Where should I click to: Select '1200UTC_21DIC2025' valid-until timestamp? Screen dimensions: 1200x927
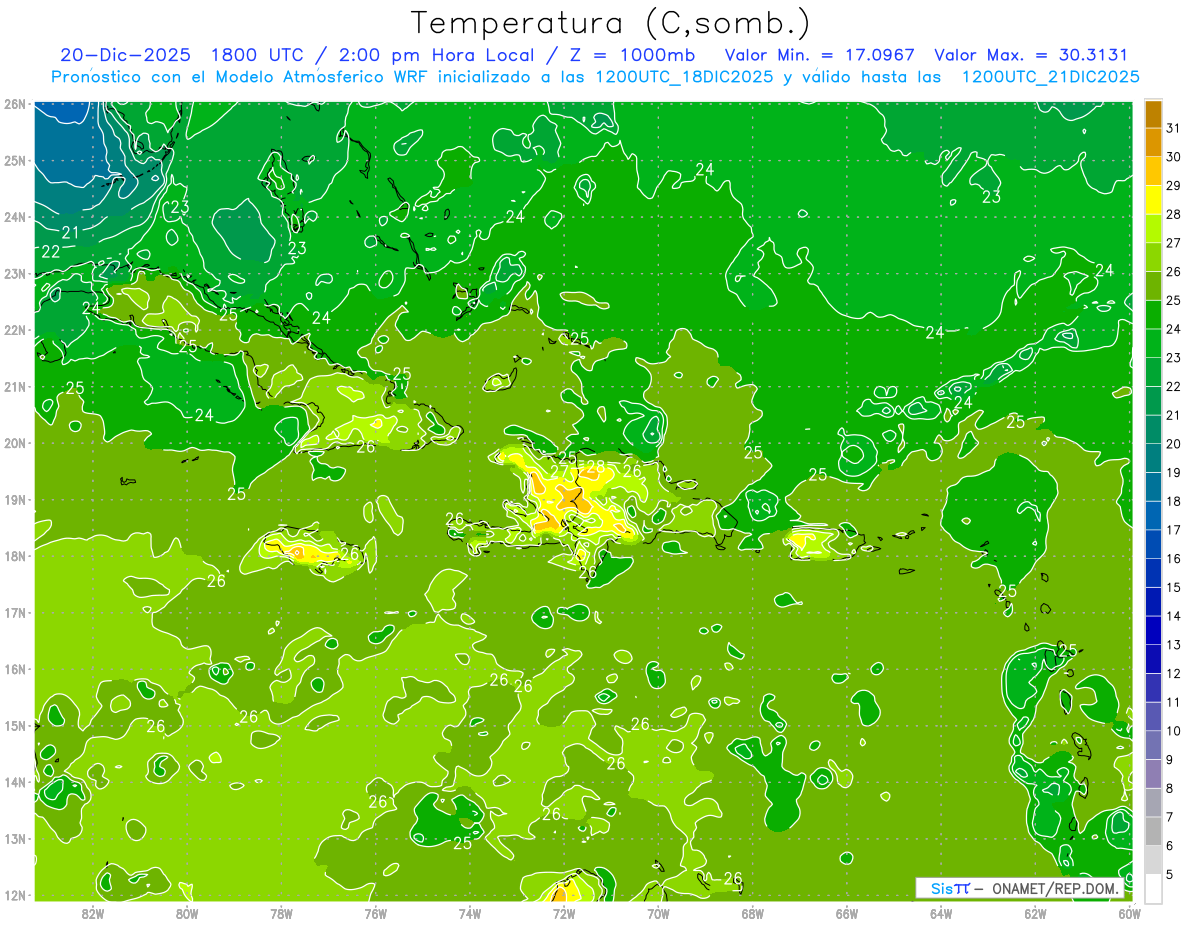click(x=1050, y=77)
